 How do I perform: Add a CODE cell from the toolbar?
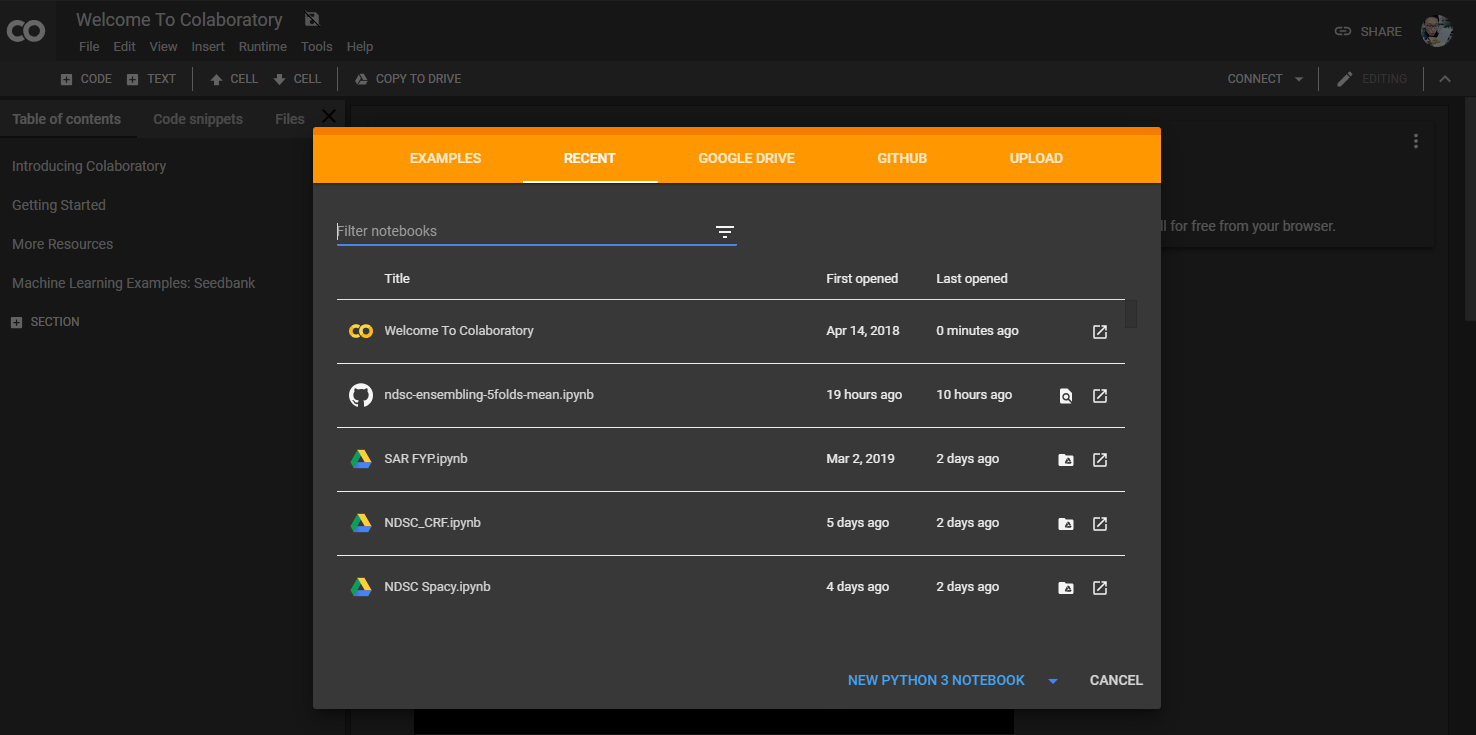point(86,79)
